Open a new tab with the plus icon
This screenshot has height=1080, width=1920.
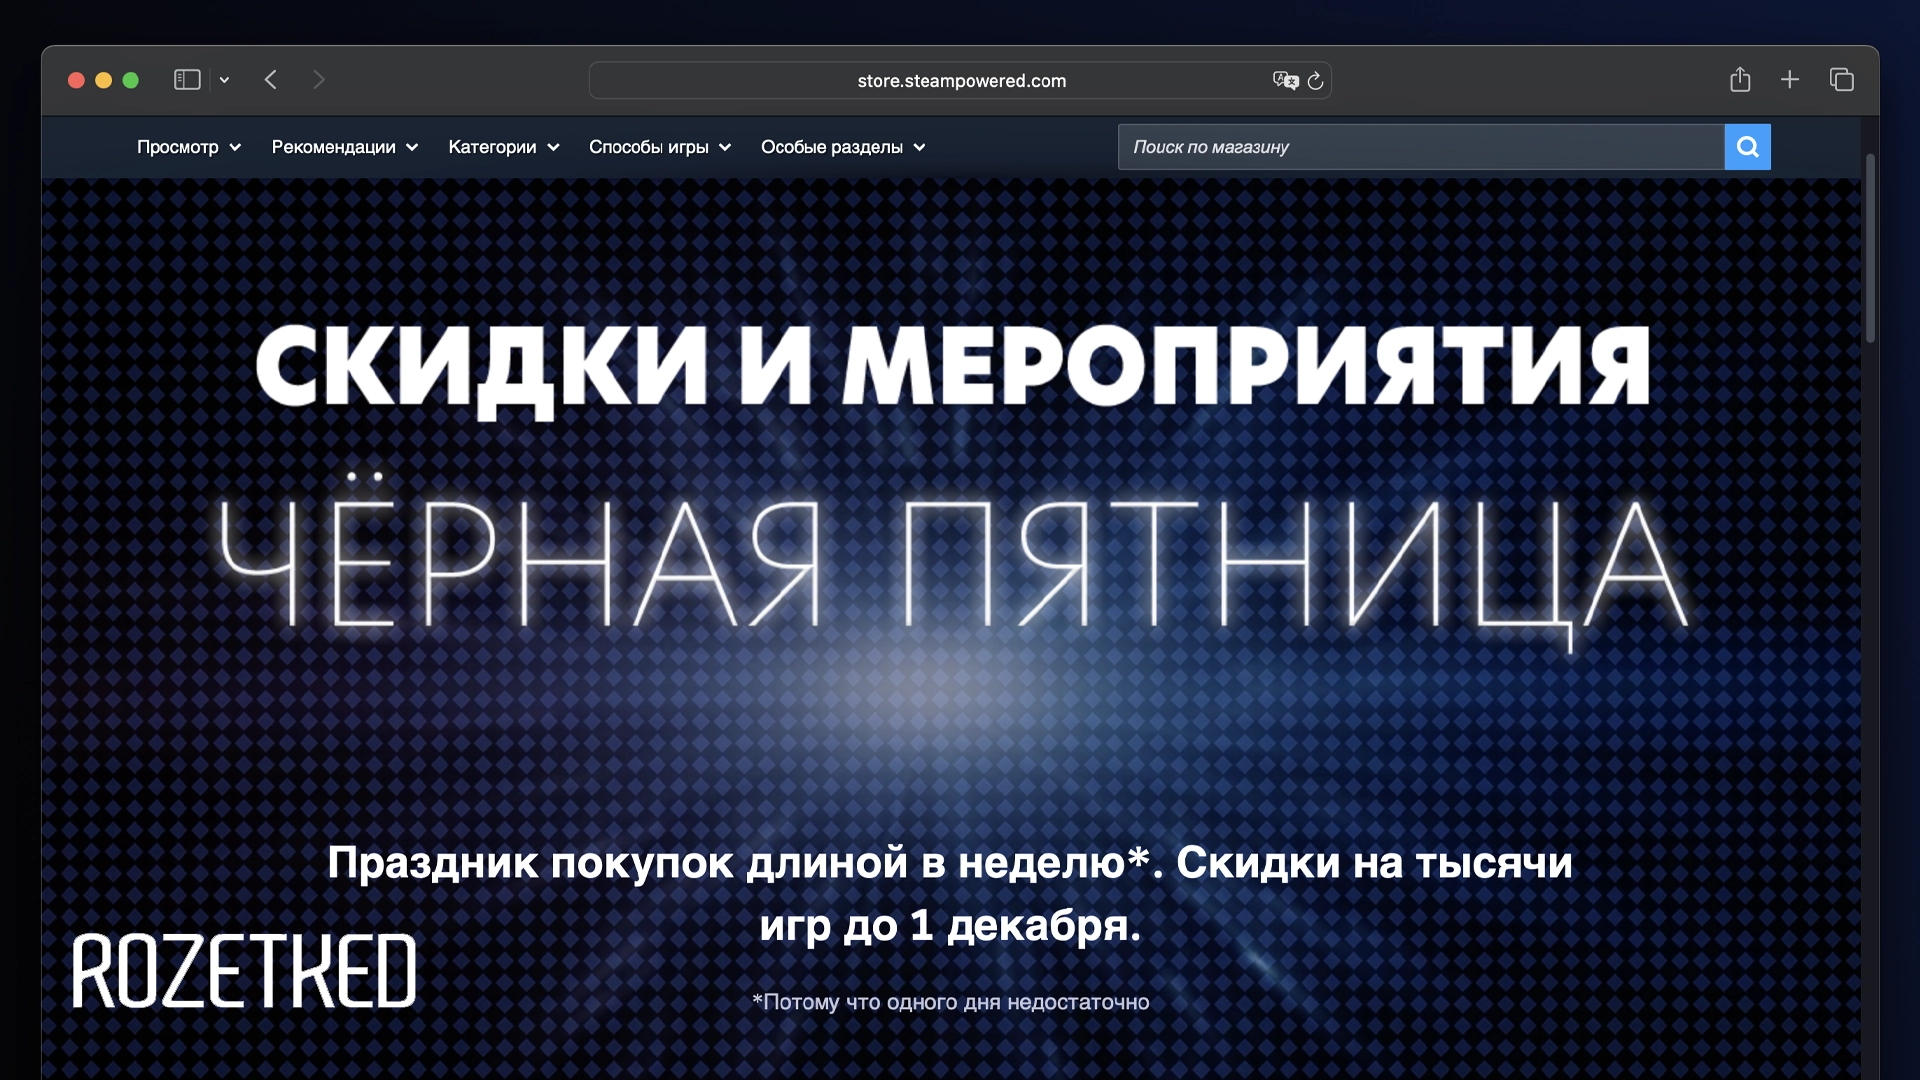tap(1790, 79)
